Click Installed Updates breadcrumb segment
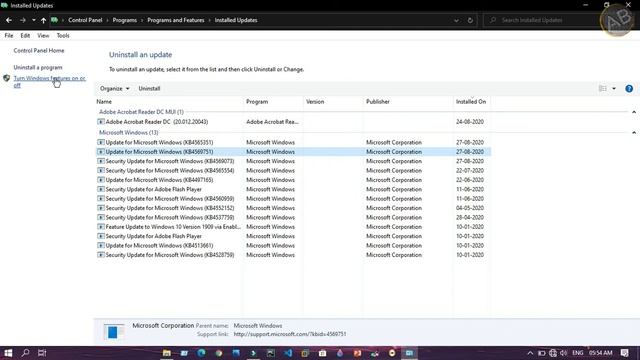 tap(236, 20)
